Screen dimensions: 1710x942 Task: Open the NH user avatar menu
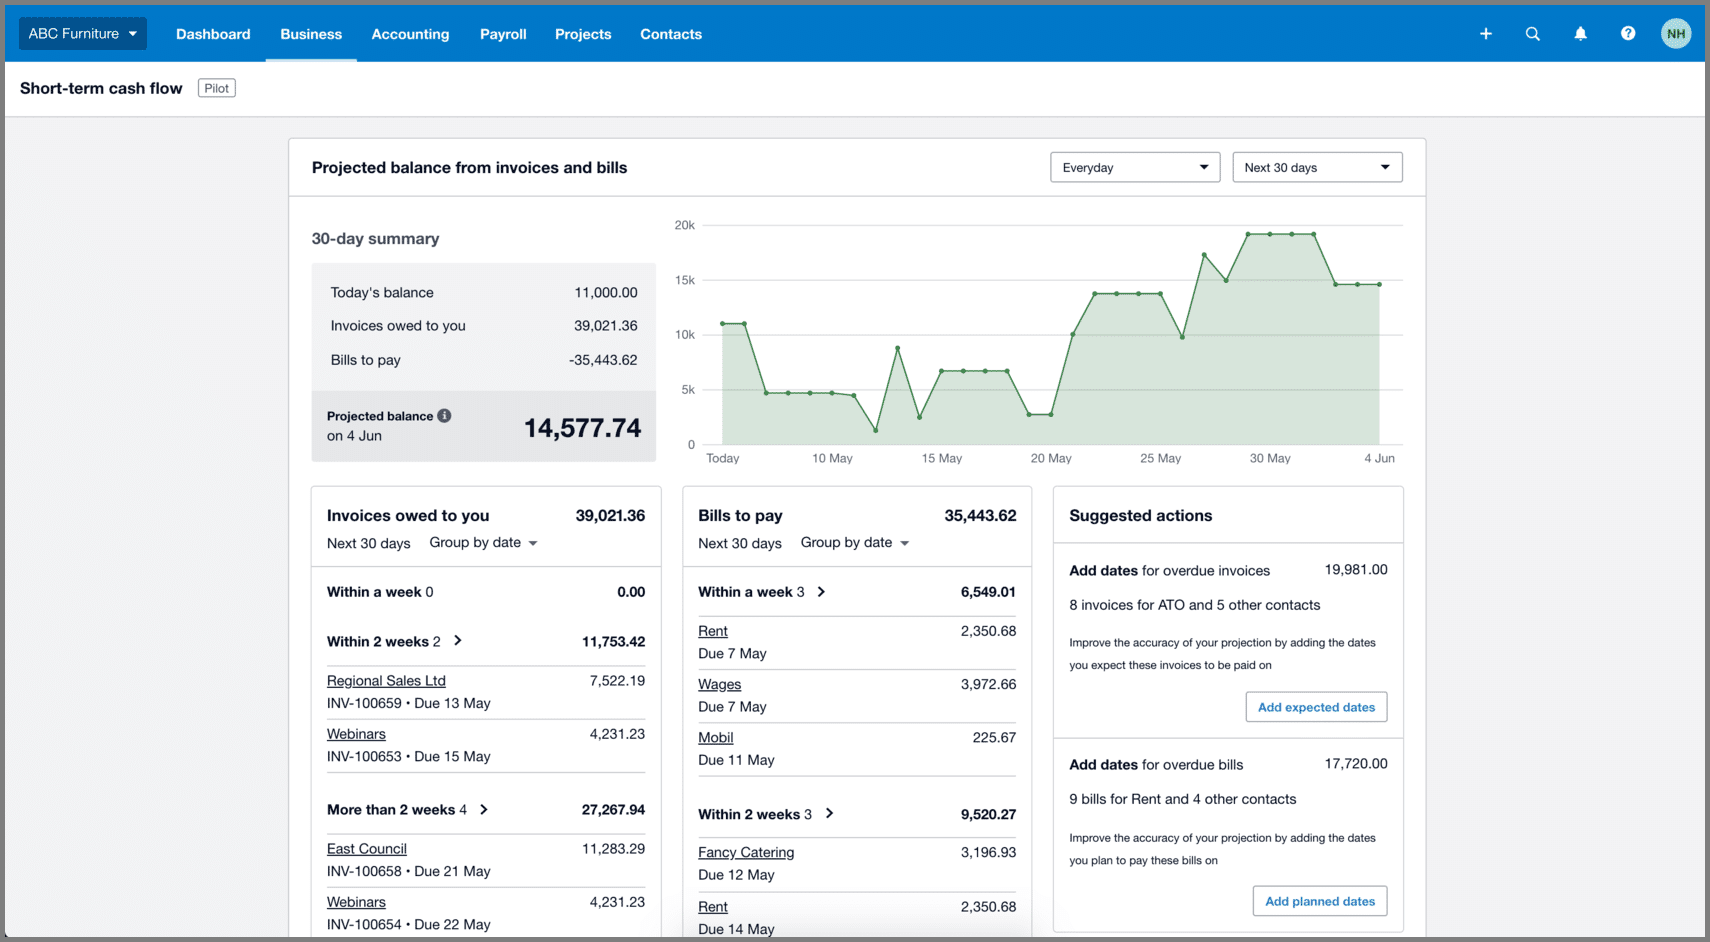[1676, 34]
